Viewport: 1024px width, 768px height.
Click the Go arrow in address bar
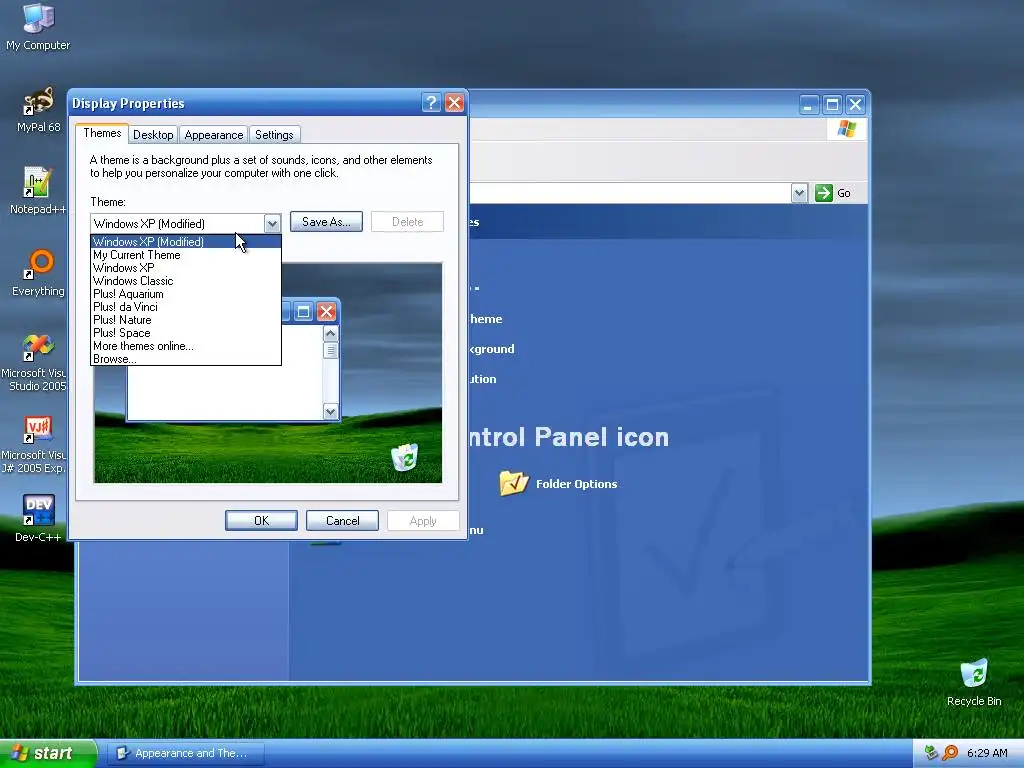point(824,193)
